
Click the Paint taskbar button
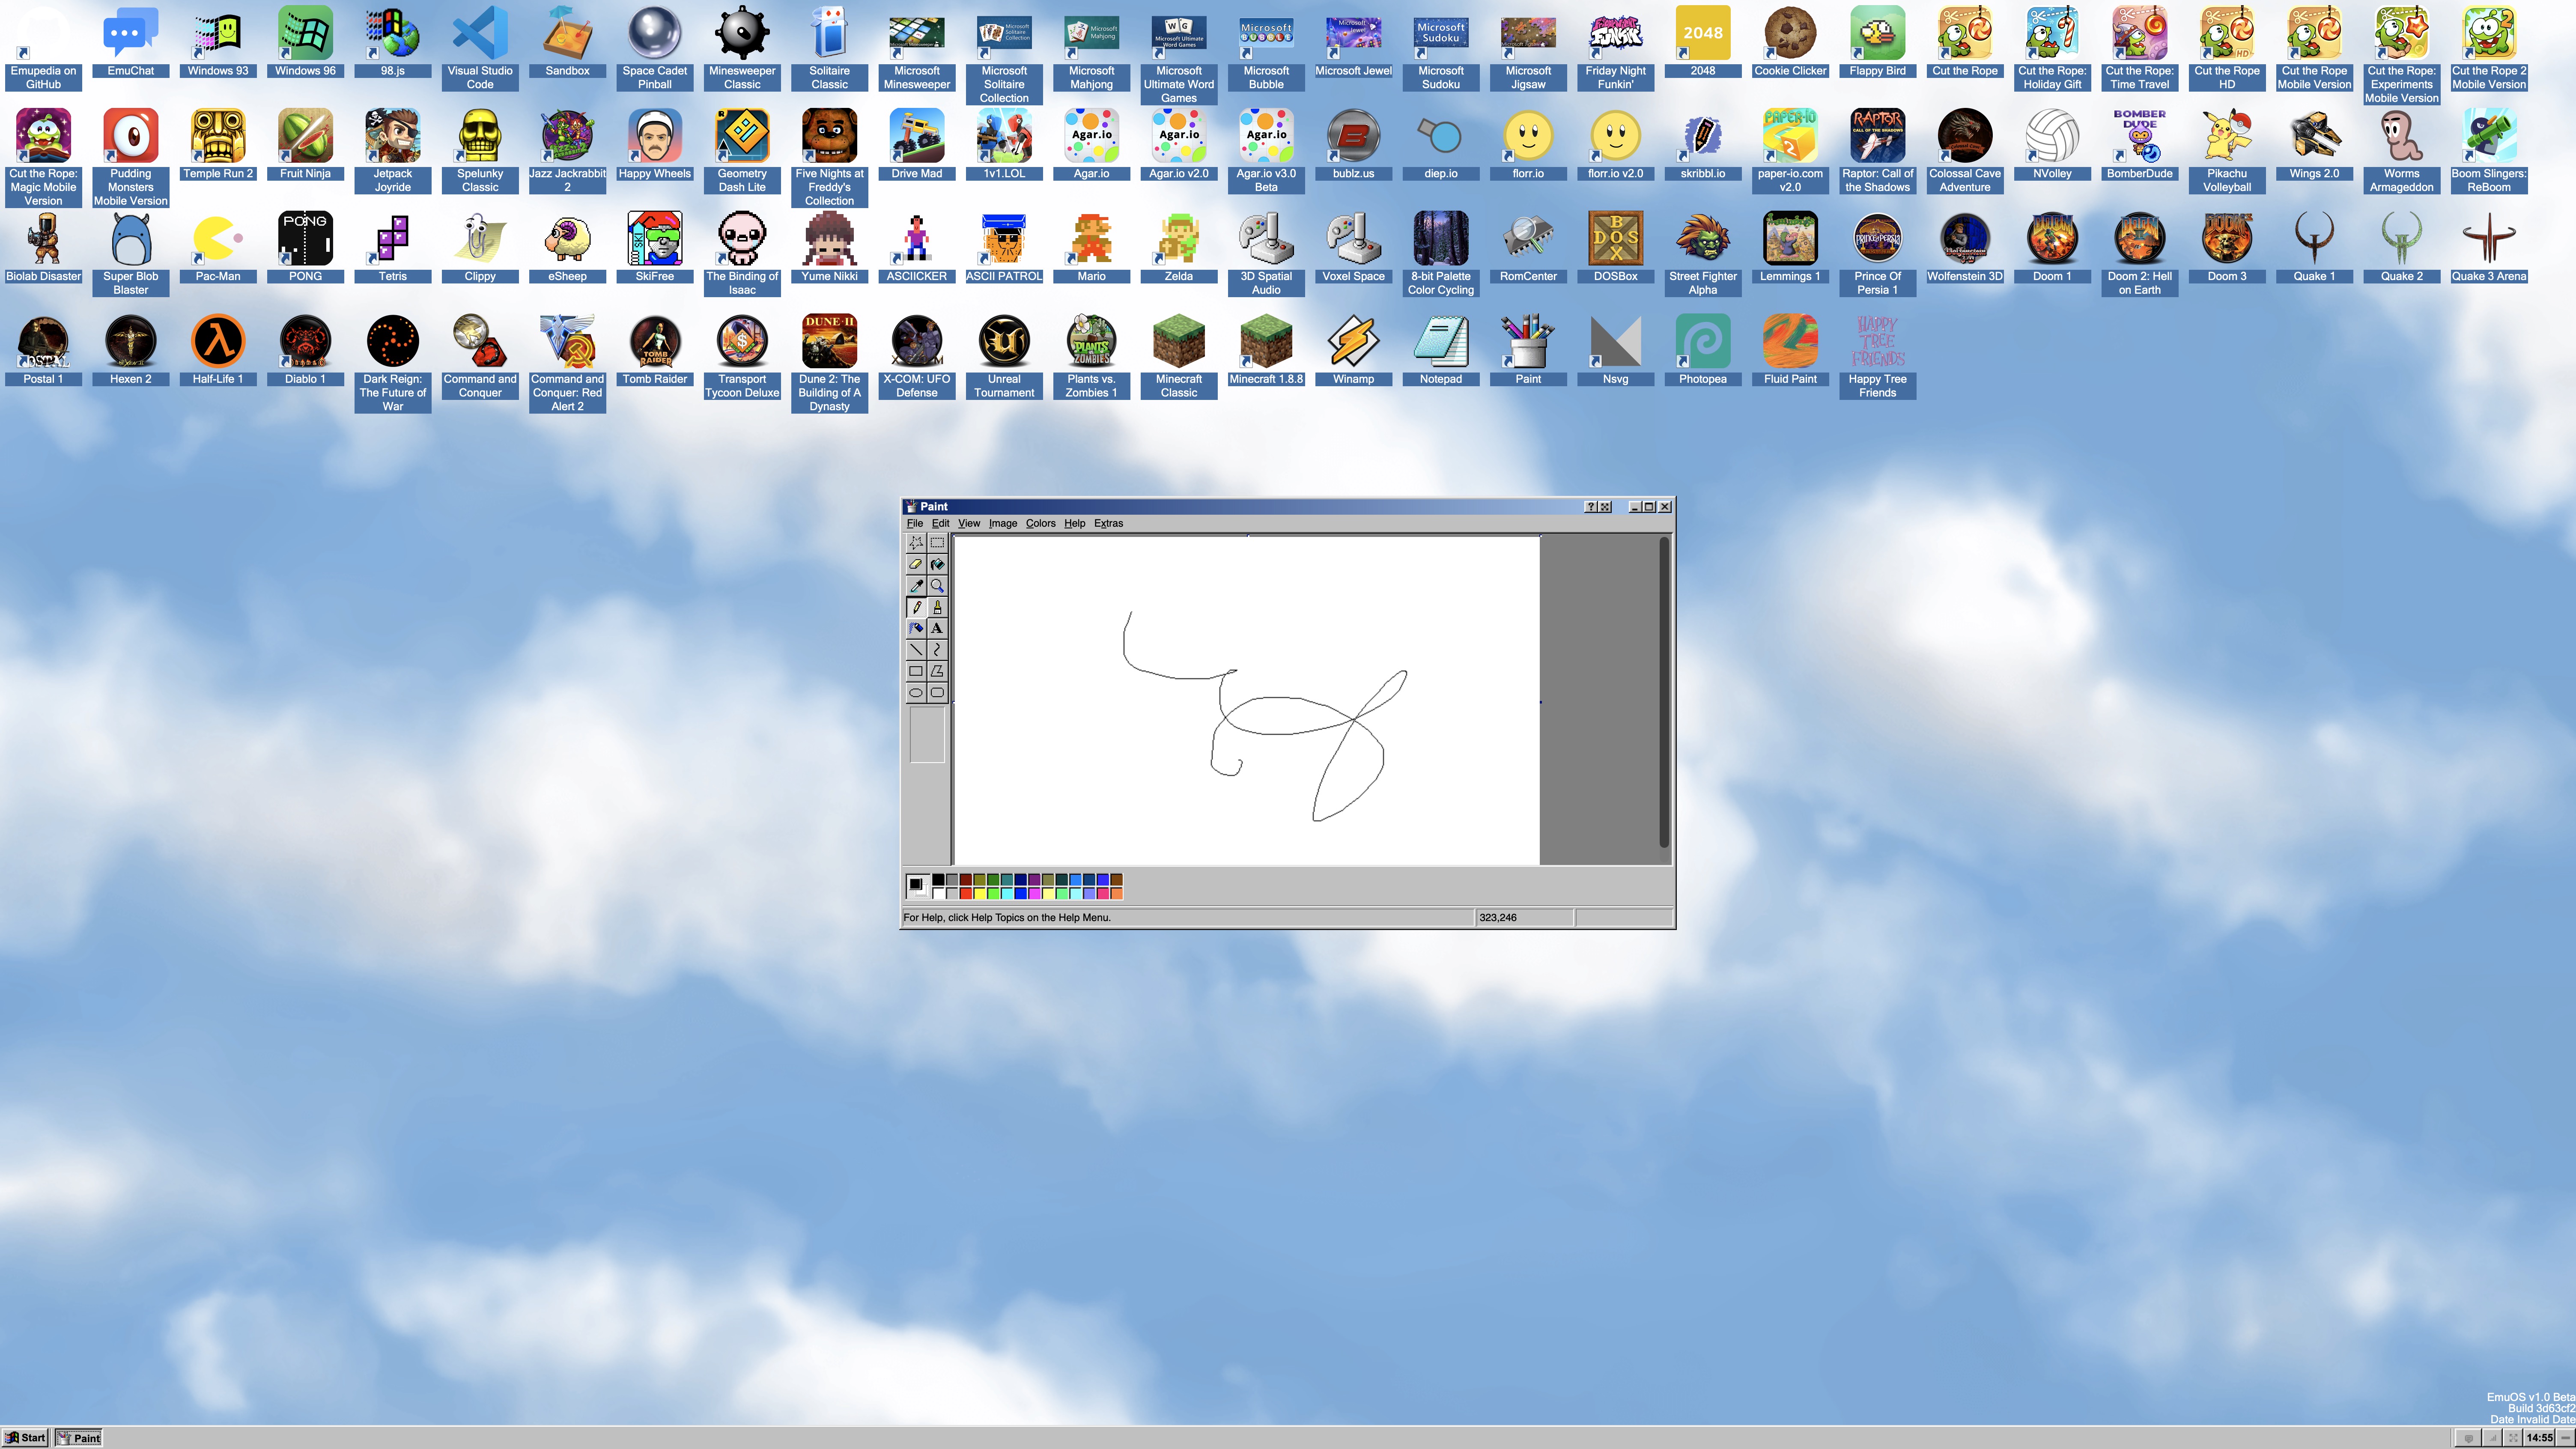tap(79, 1438)
